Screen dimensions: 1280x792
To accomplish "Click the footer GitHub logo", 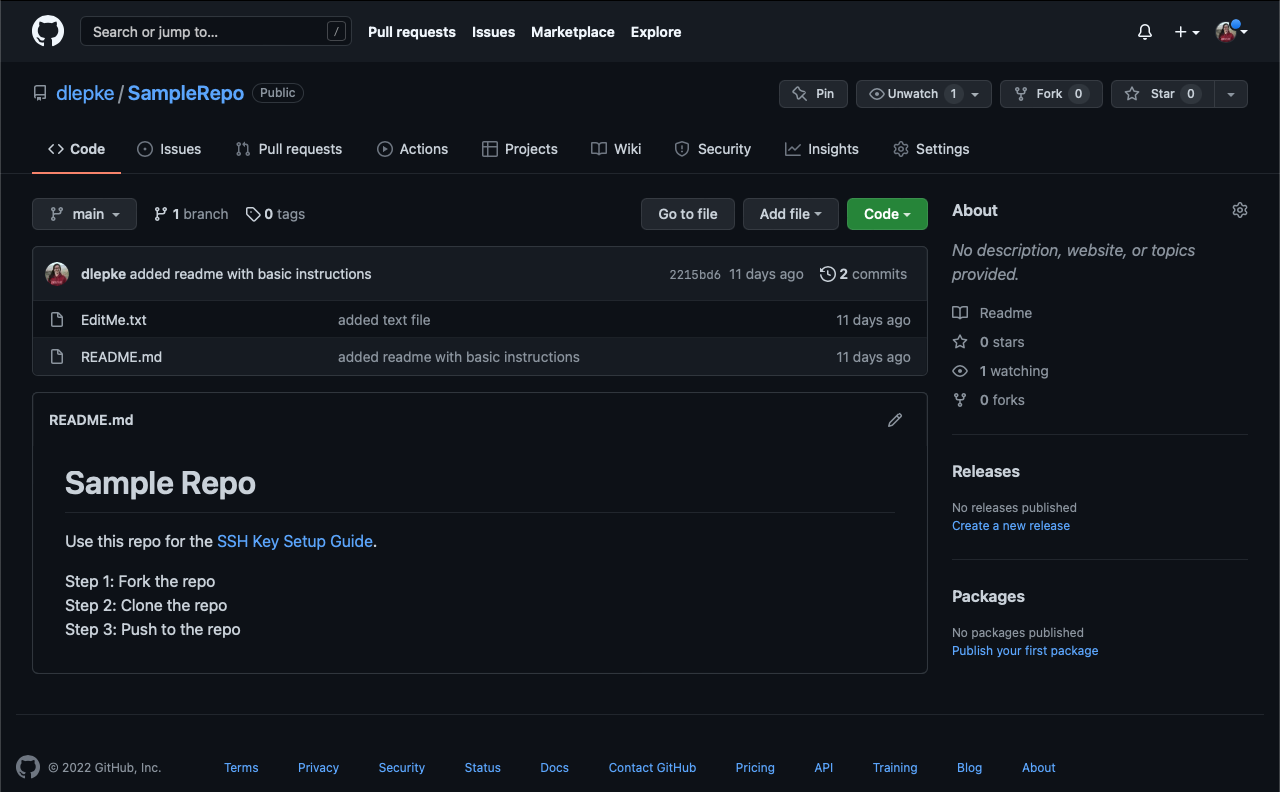I will tap(28, 767).
